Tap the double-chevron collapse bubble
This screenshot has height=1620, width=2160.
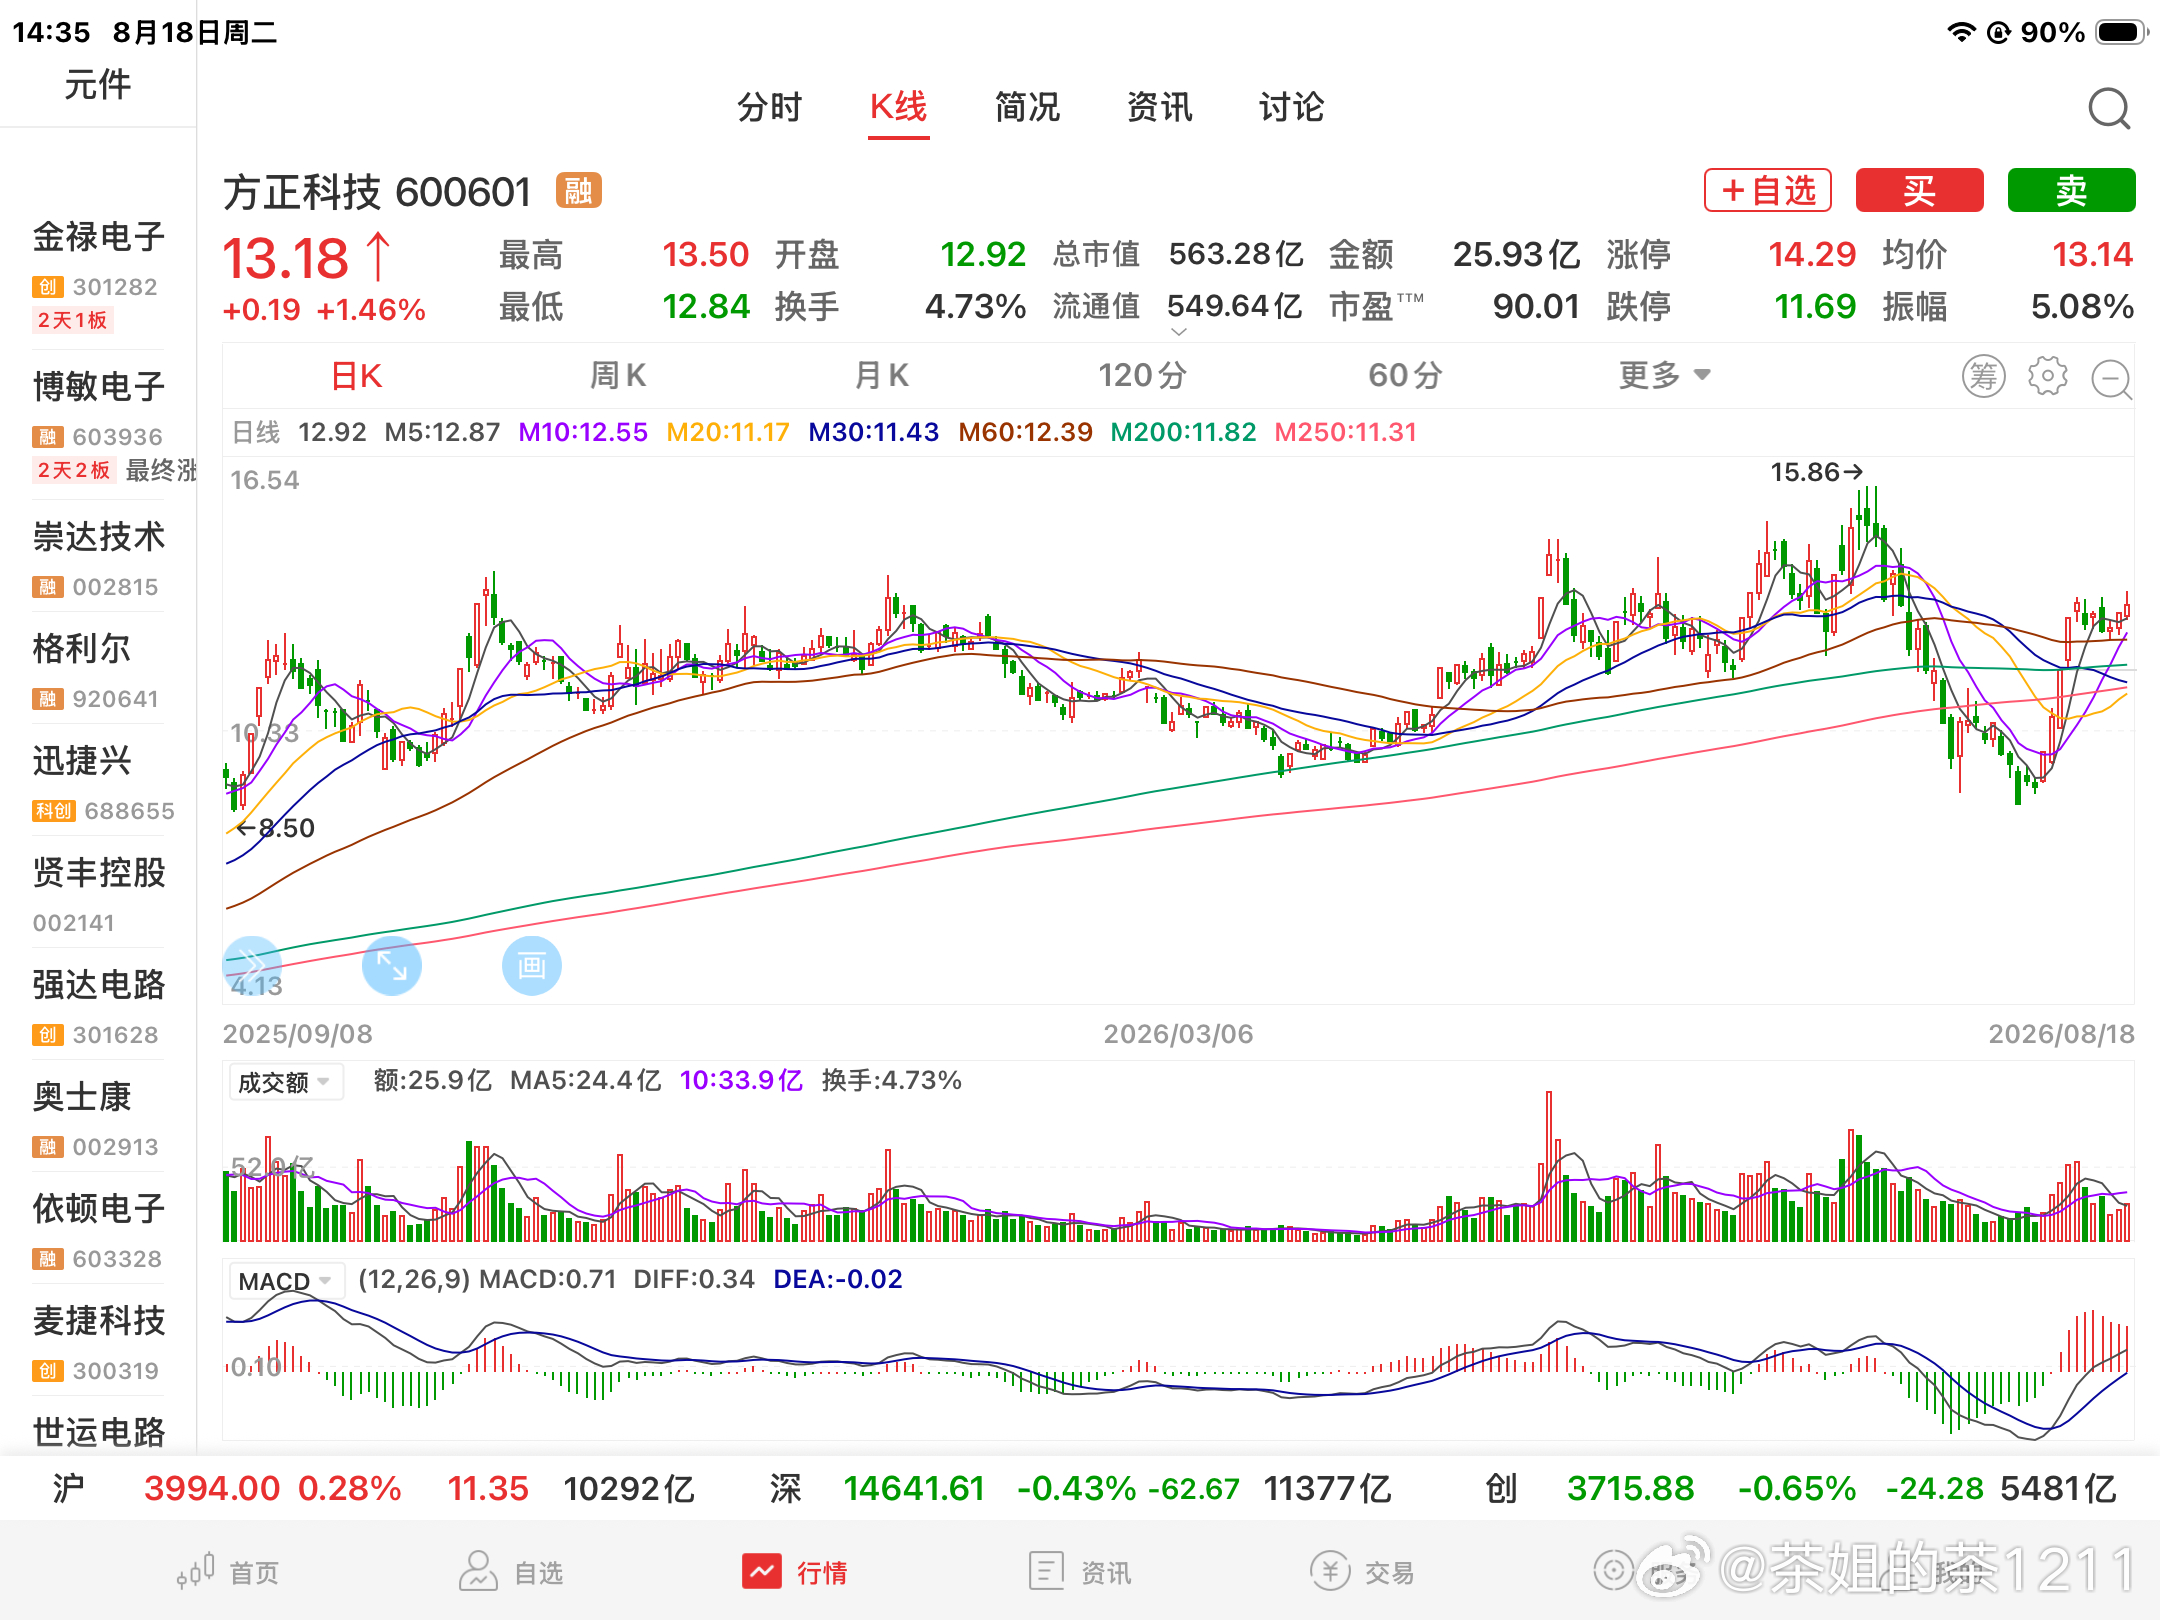pos(251,966)
